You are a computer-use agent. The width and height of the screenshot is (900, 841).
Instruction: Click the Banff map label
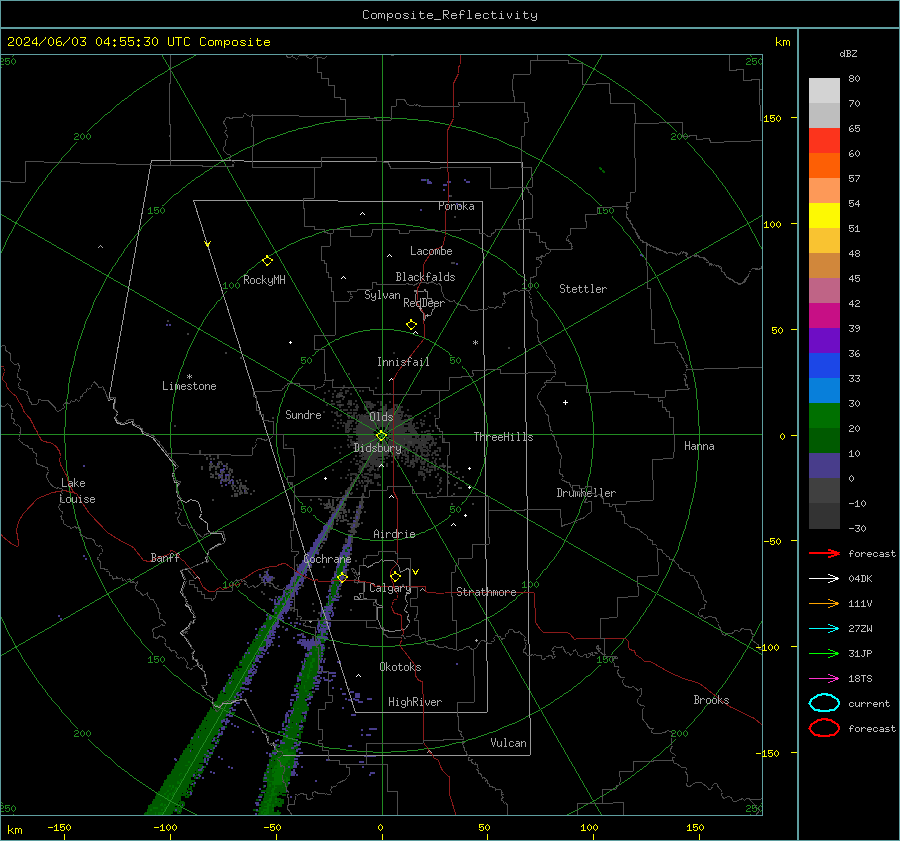point(165,557)
